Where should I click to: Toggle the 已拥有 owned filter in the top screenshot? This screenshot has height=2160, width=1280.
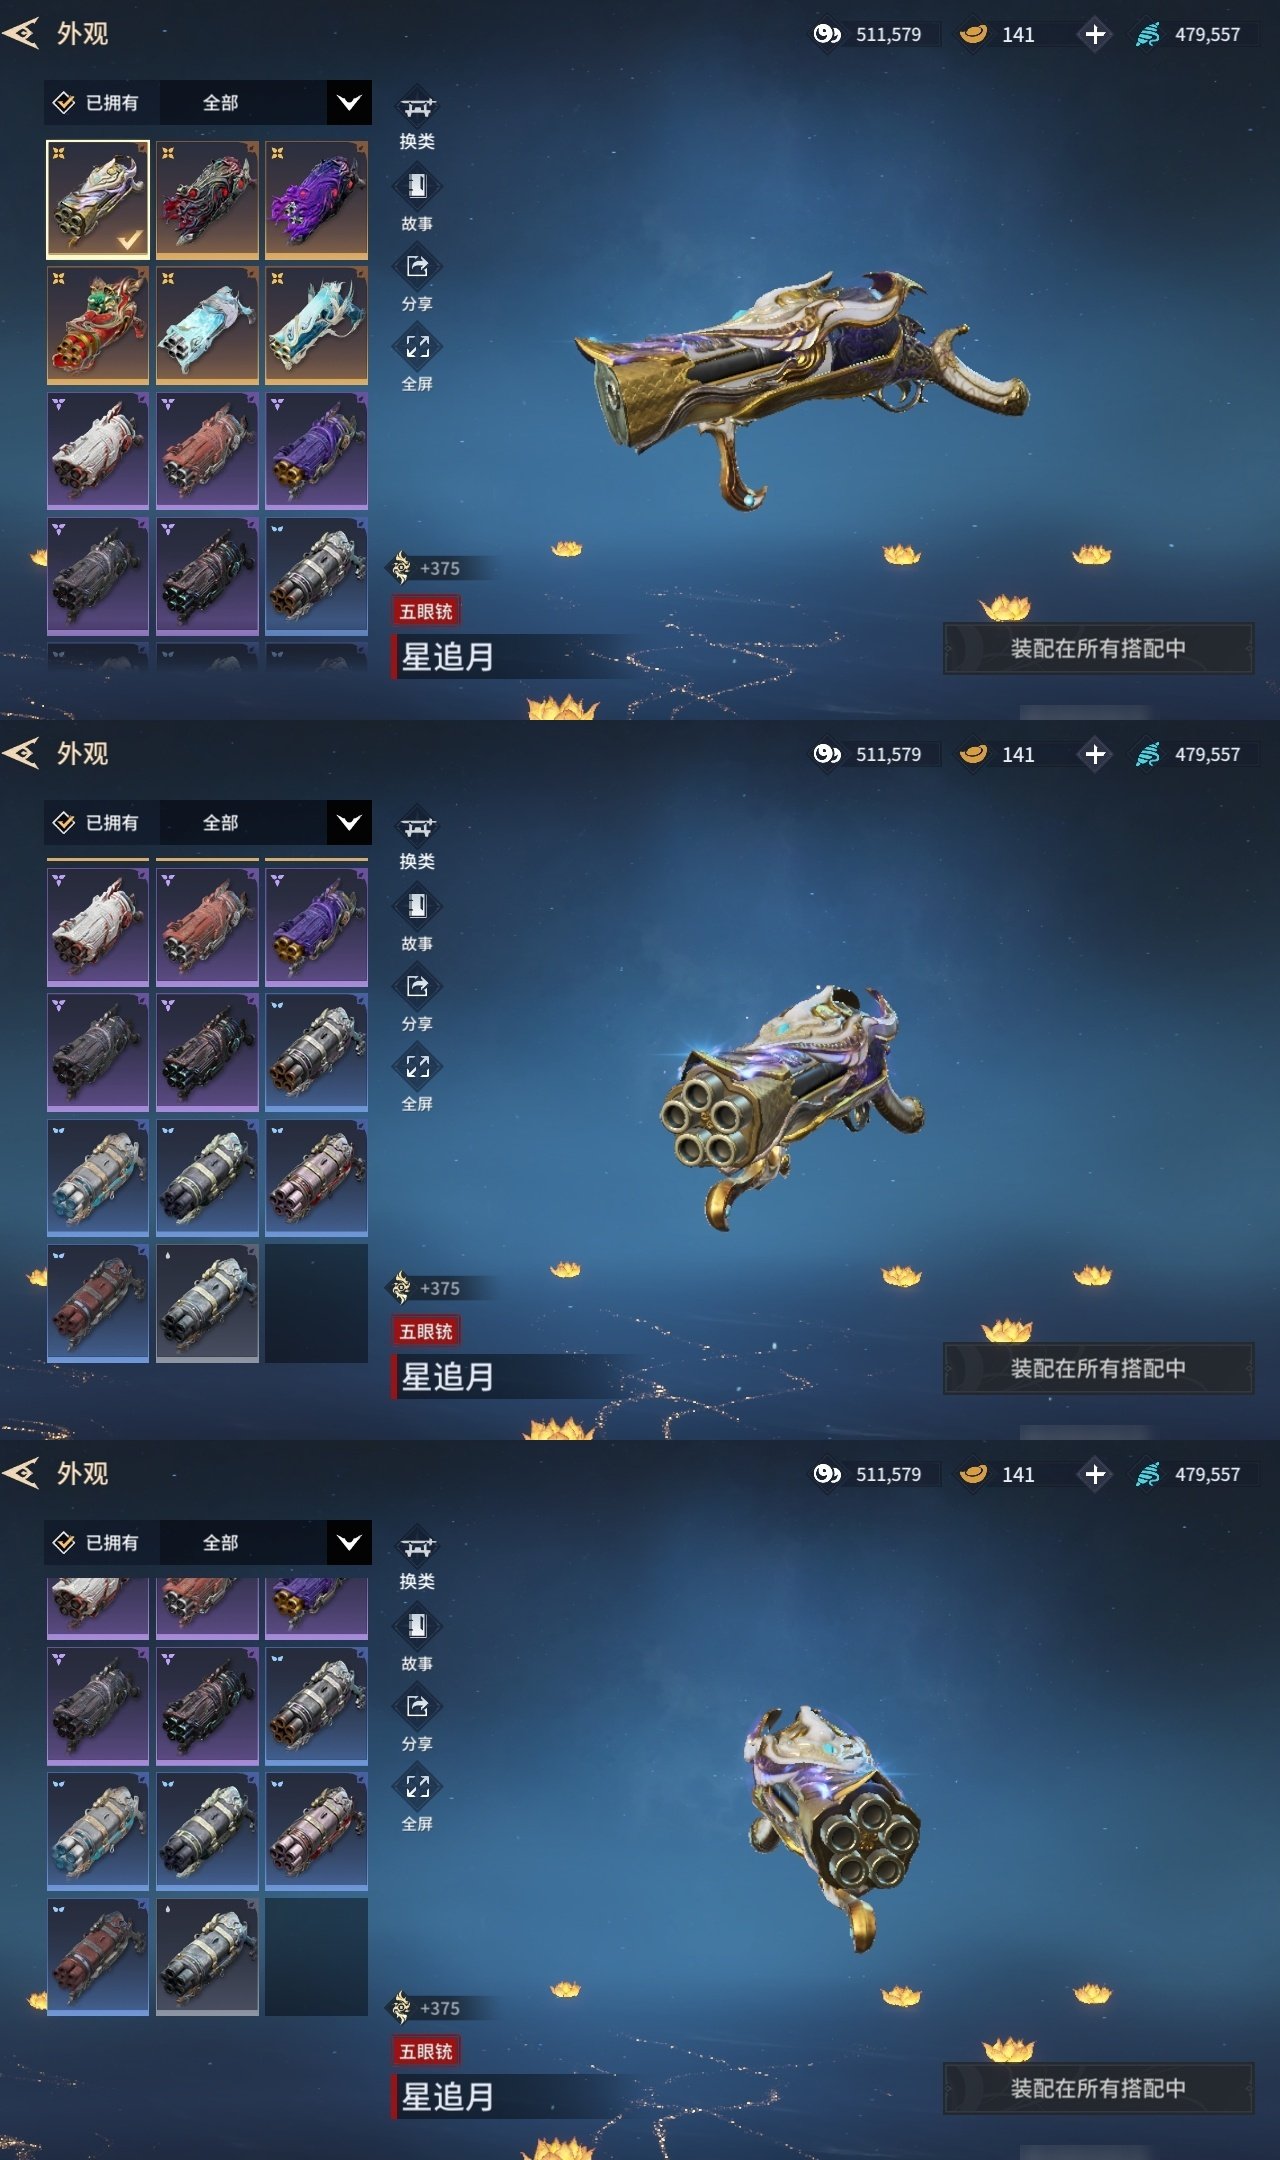click(x=97, y=102)
